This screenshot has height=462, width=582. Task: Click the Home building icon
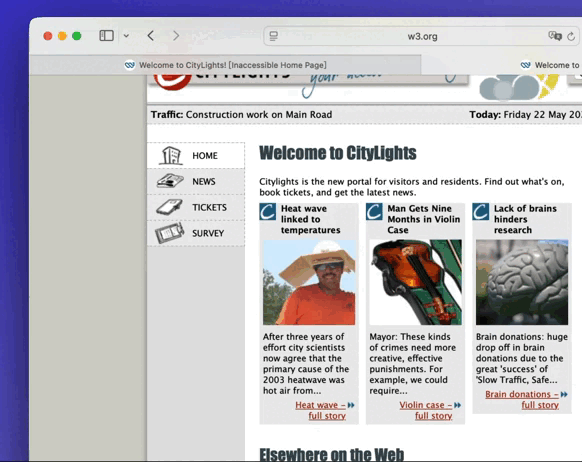pyautogui.click(x=171, y=155)
